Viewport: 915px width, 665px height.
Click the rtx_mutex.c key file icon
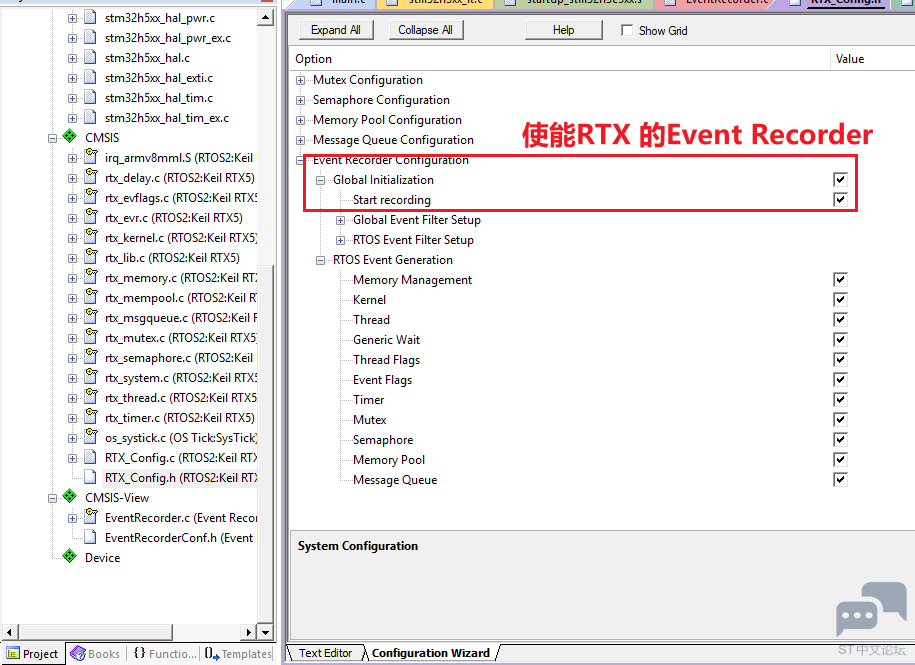pyautogui.click(x=91, y=337)
